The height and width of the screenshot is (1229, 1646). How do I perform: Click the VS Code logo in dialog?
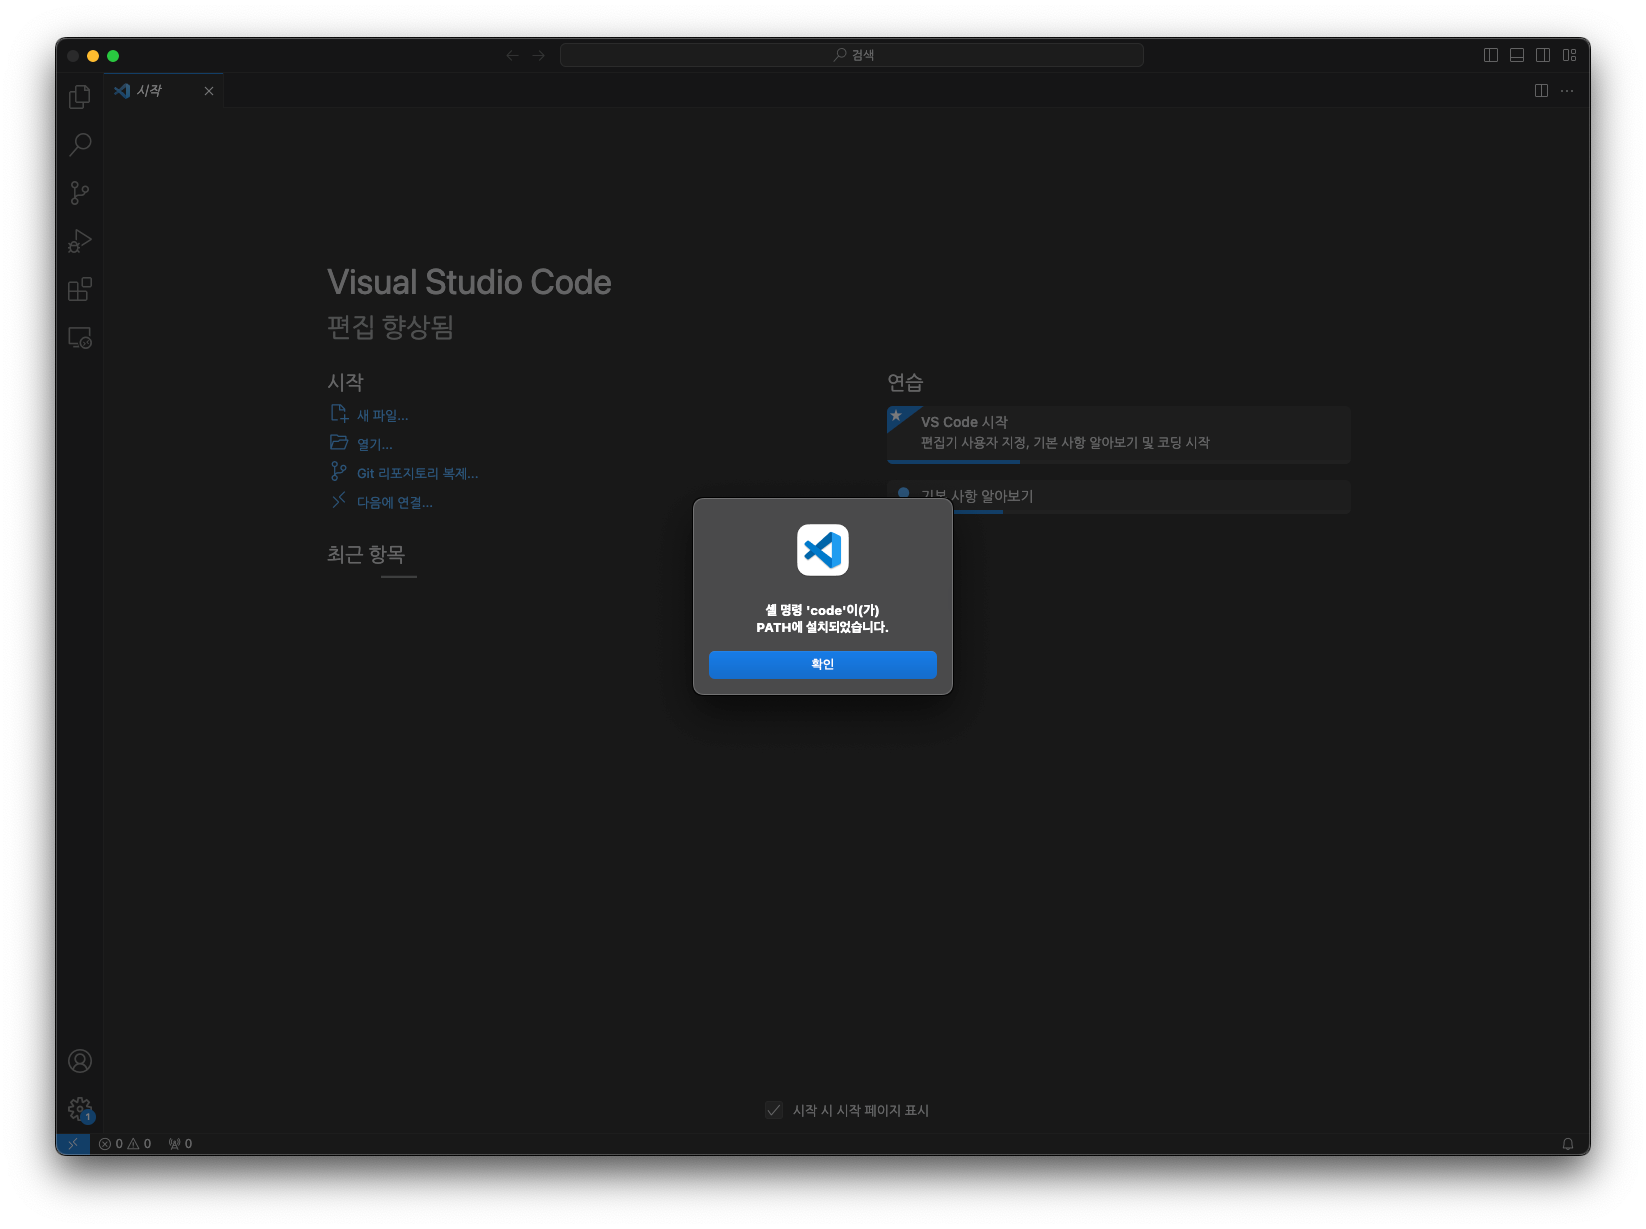pyautogui.click(x=823, y=550)
